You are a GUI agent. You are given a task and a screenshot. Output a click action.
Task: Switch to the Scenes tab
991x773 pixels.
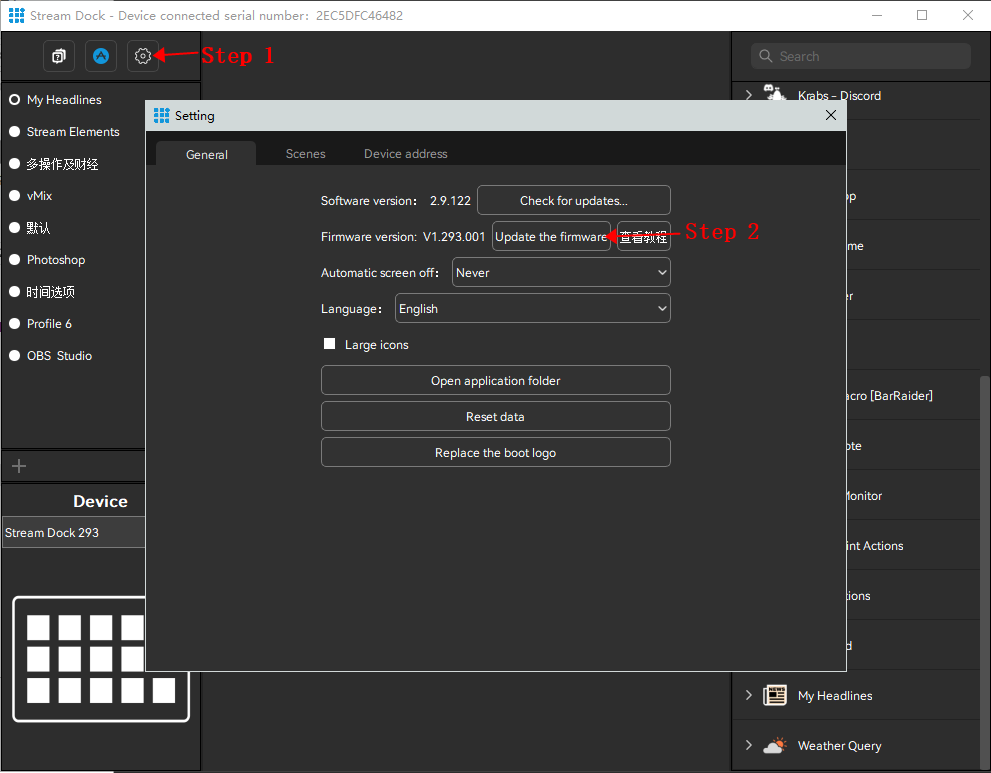[305, 154]
